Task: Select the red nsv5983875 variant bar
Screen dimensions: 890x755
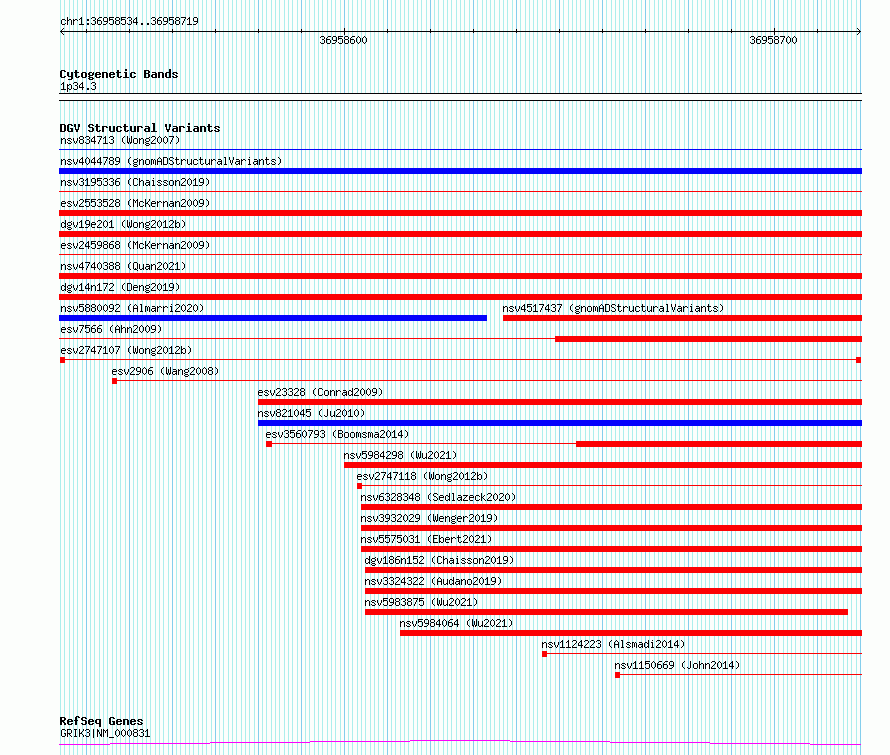Action: (606, 612)
